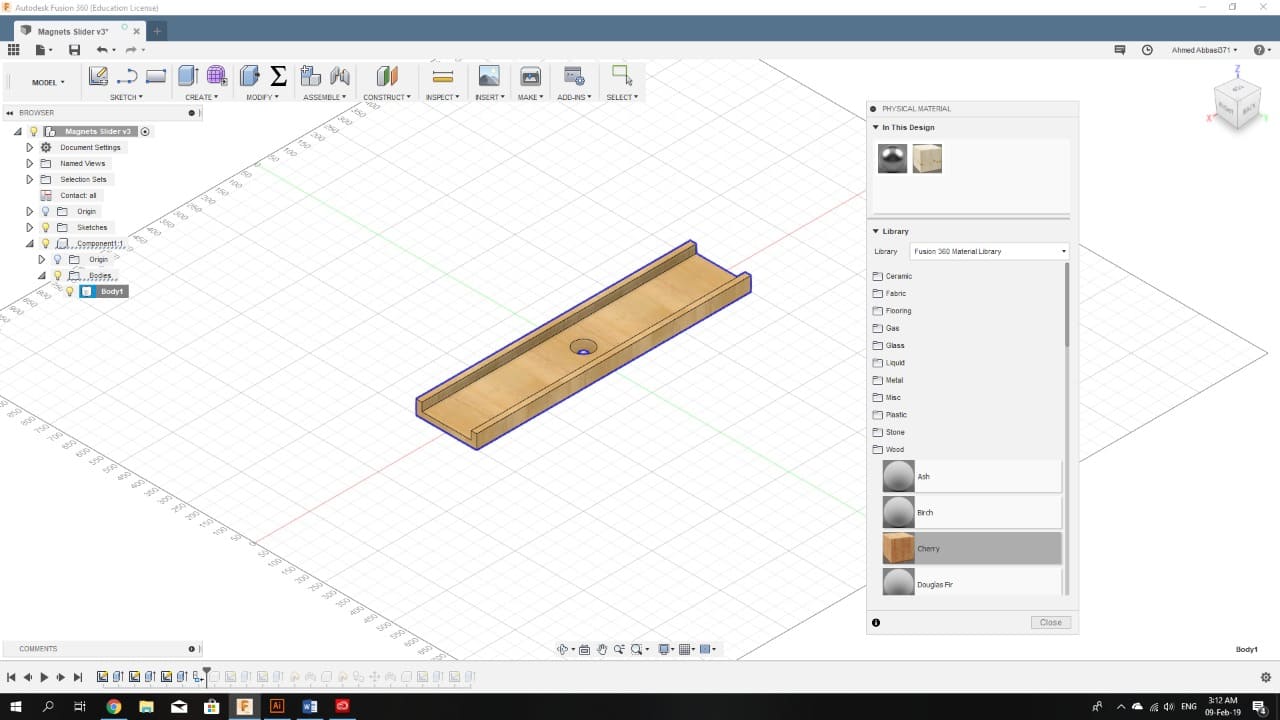Click the Close button in material panel
Viewport: 1280px width, 720px height.
[1050, 622]
